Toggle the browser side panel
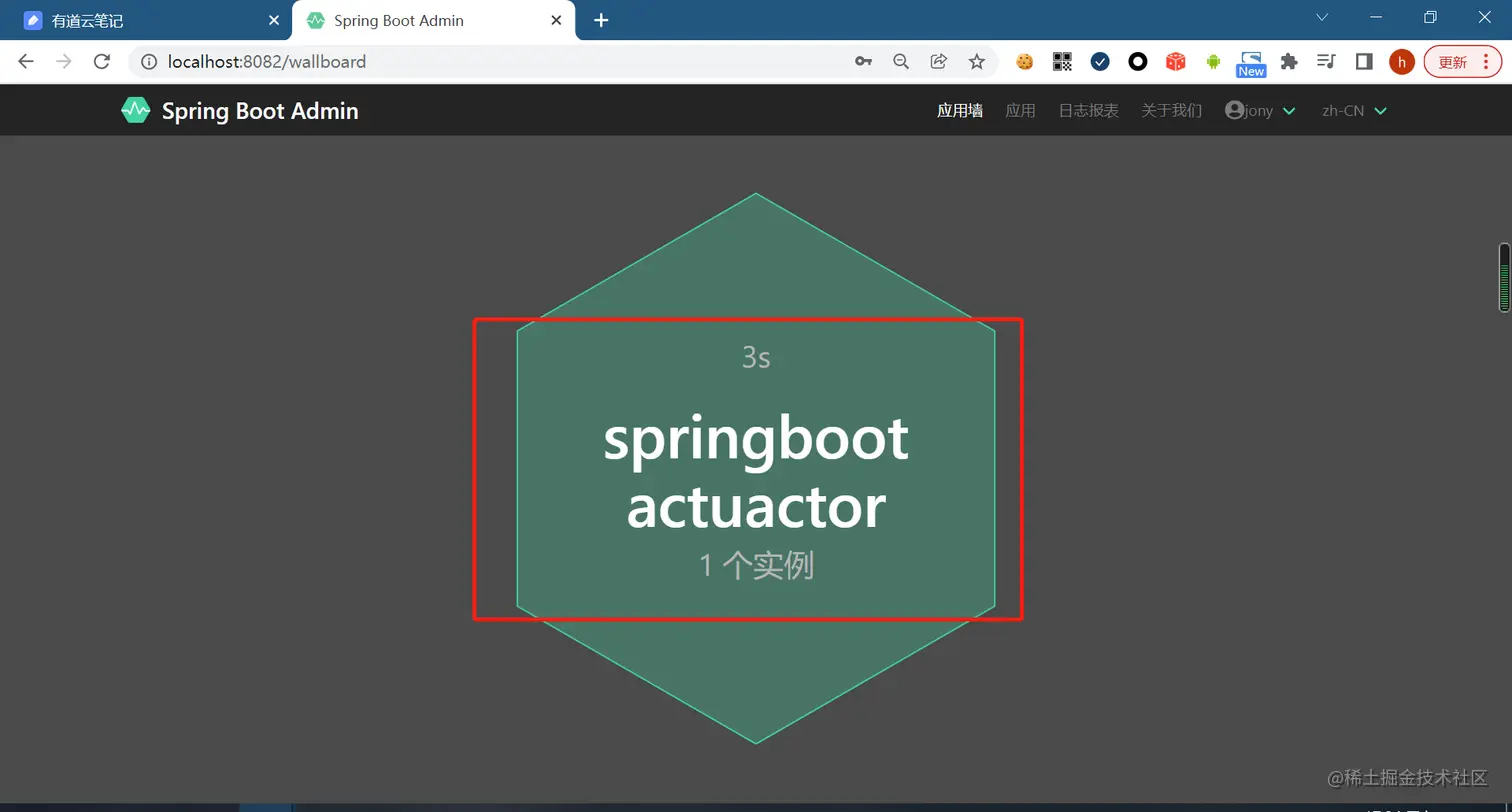Screen dimensions: 1512x812 click(x=1364, y=62)
